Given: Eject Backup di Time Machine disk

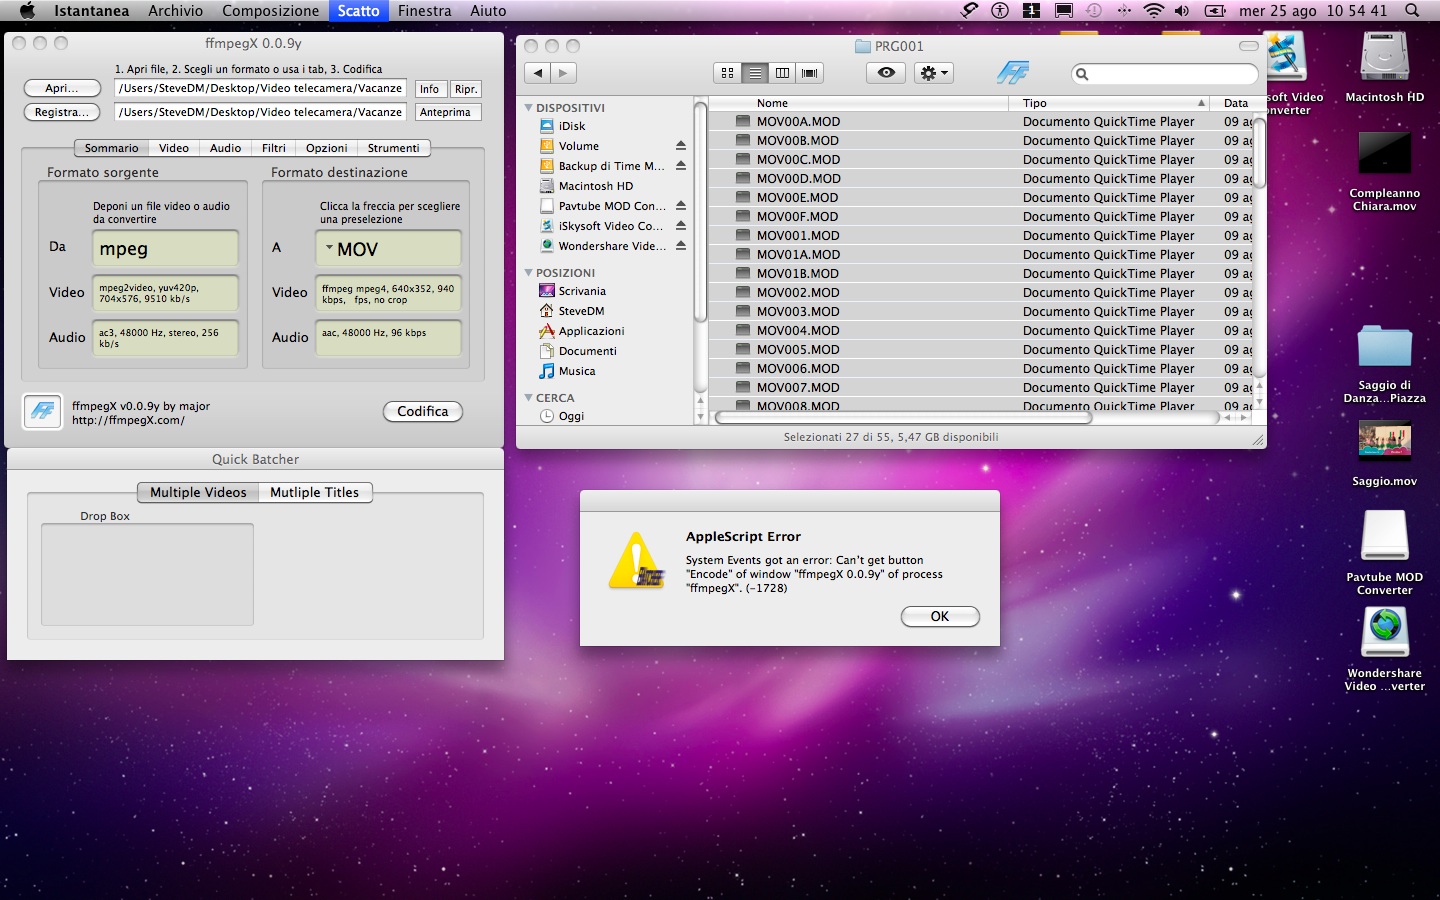Looking at the screenshot, I should (681, 166).
